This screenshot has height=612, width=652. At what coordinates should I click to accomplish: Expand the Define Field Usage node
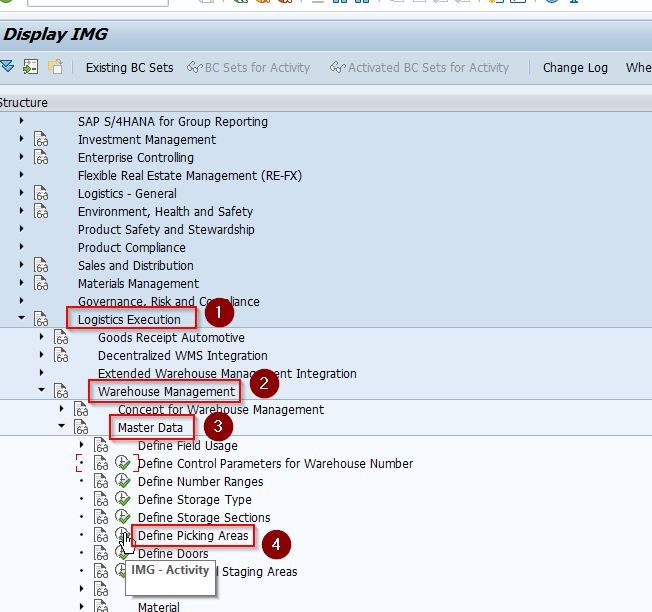click(x=82, y=445)
